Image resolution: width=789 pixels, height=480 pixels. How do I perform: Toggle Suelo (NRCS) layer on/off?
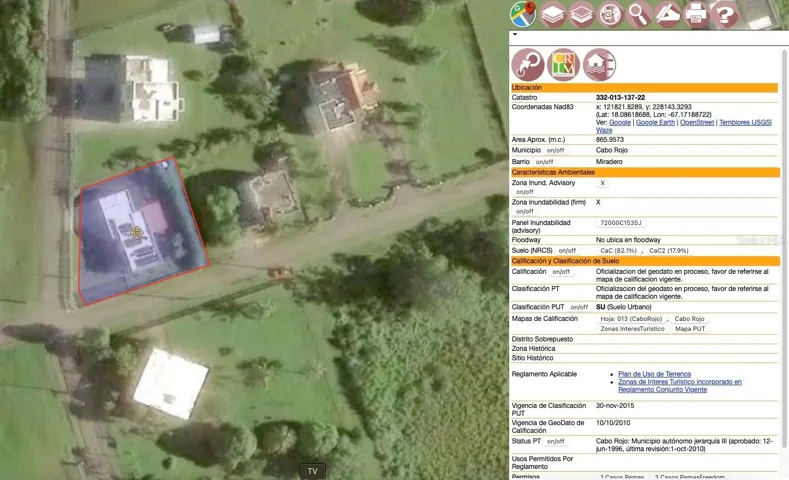[x=567, y=251]
